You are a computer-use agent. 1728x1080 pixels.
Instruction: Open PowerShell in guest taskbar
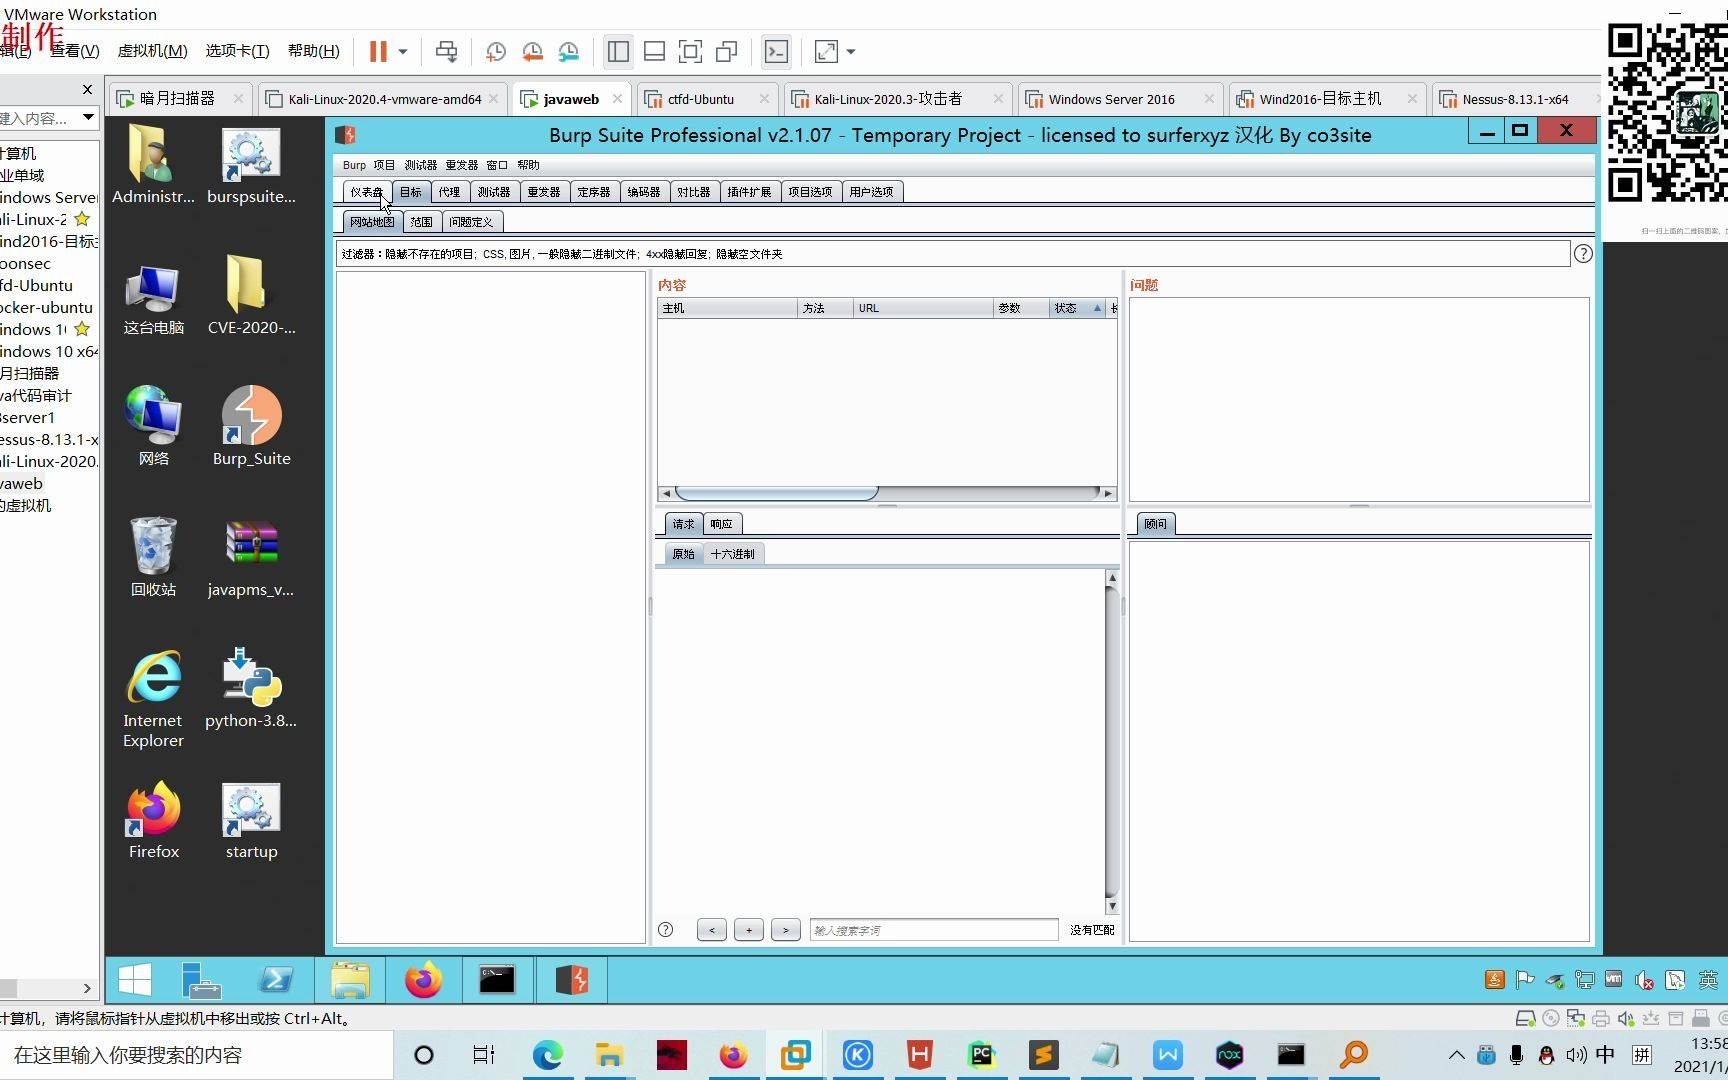[275, 980]
